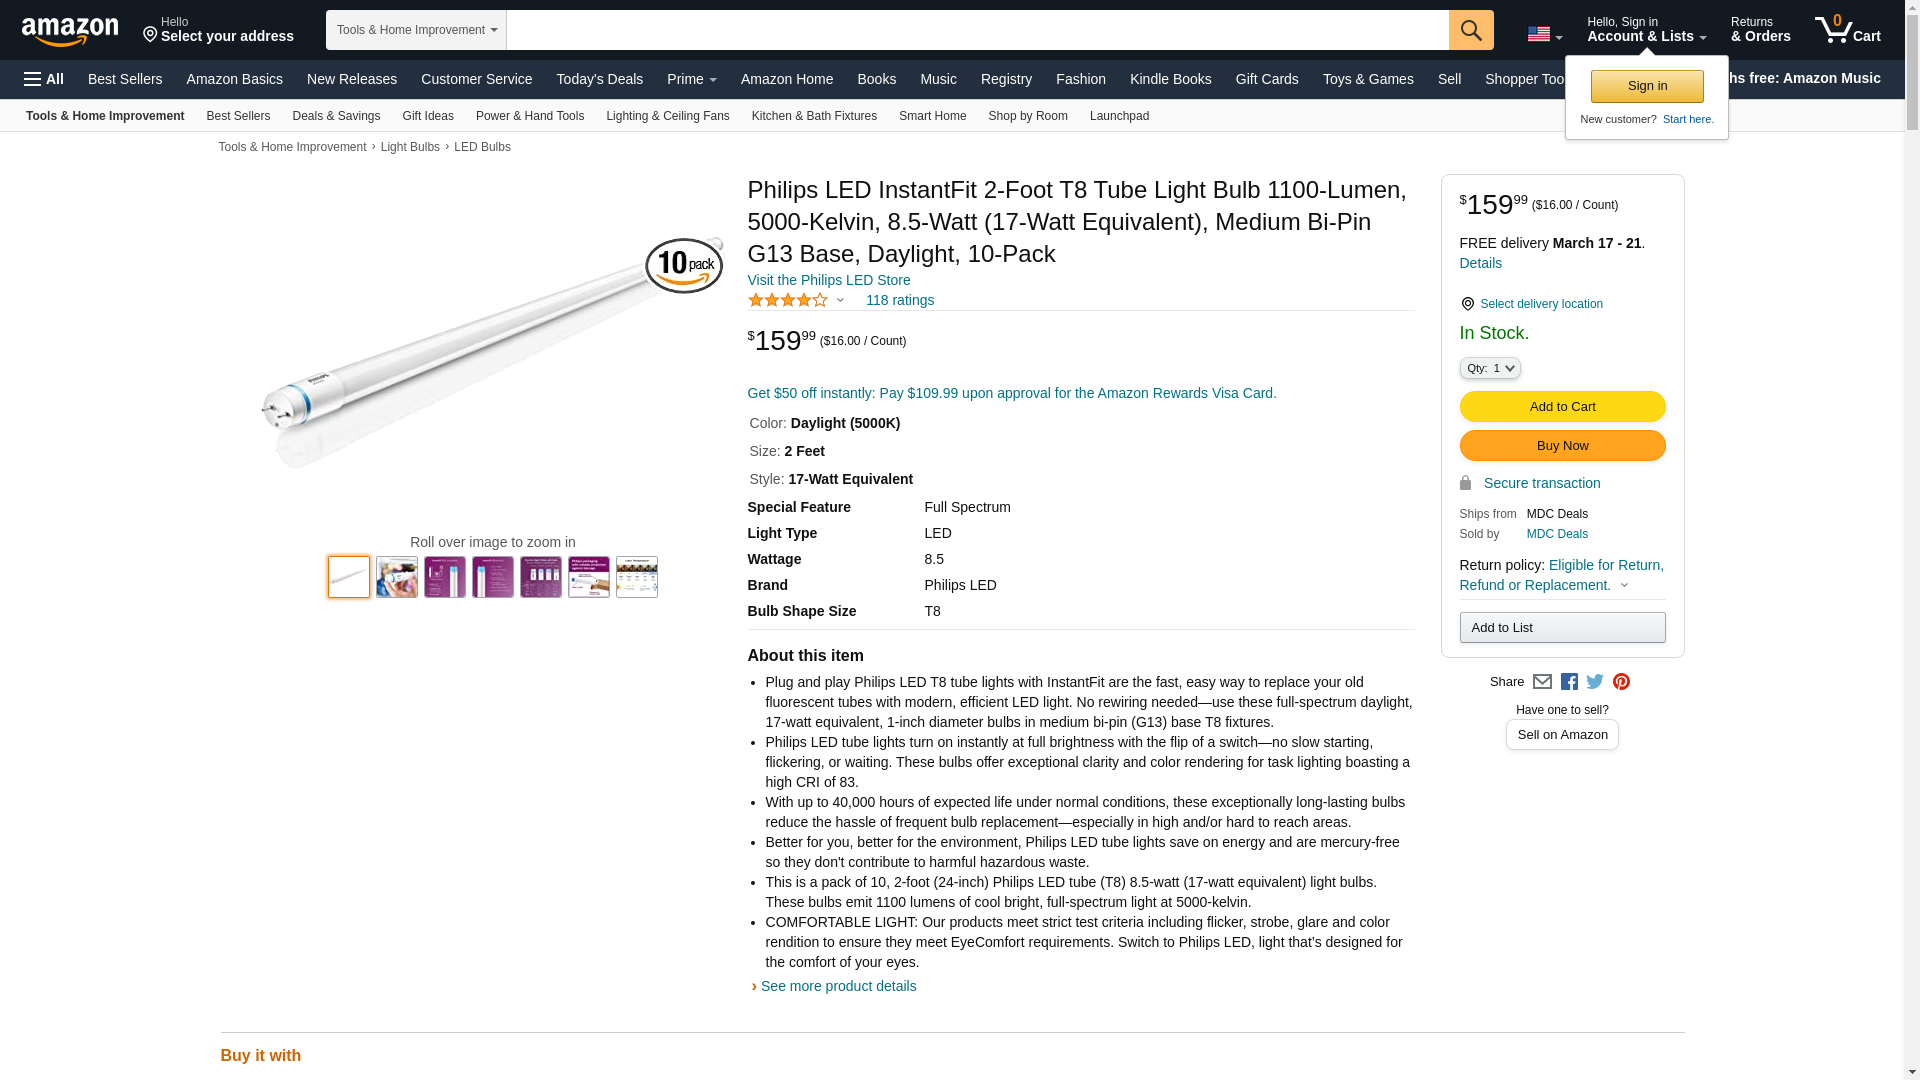Share on Facebook icon

(1569, 682)
